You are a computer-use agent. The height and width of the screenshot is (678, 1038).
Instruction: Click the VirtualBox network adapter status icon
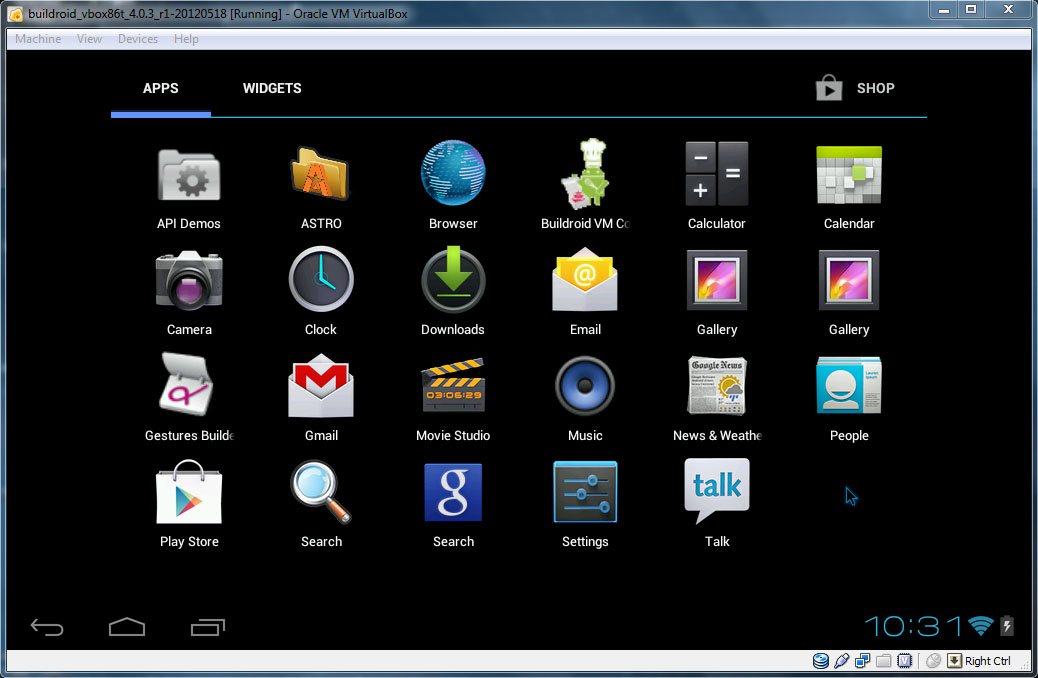click(x=863, y=661)
